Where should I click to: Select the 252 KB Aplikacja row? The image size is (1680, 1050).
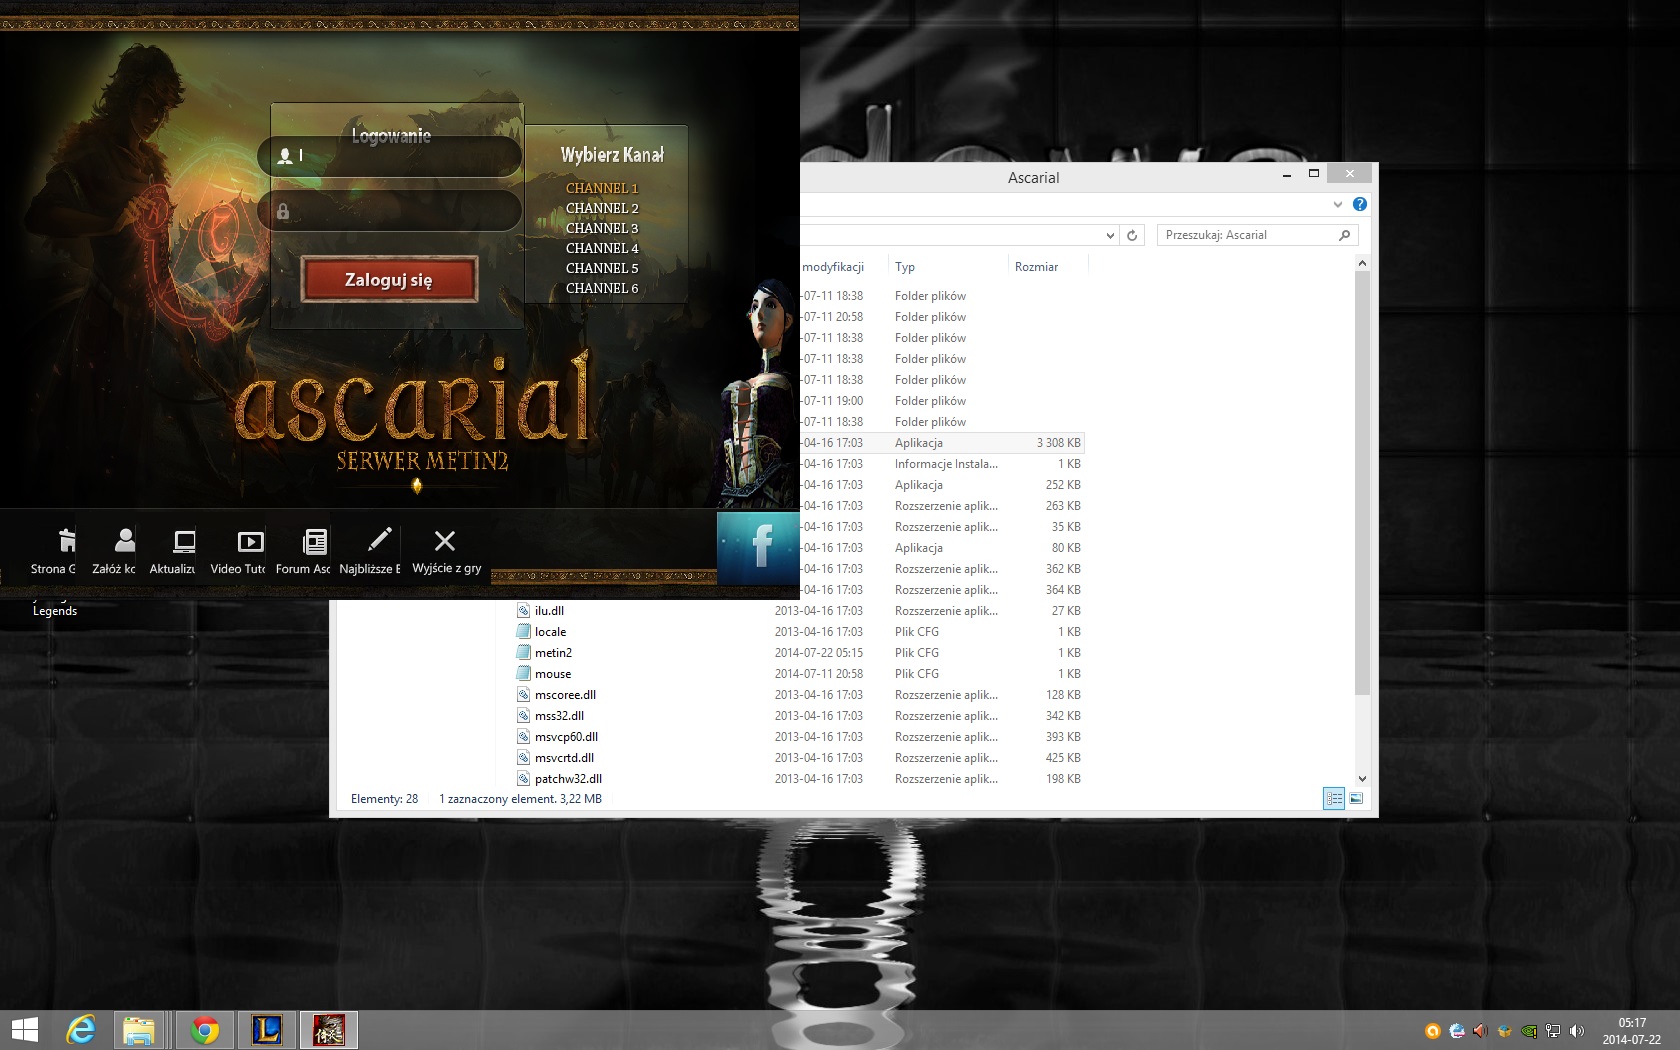[x=942, y=485]
